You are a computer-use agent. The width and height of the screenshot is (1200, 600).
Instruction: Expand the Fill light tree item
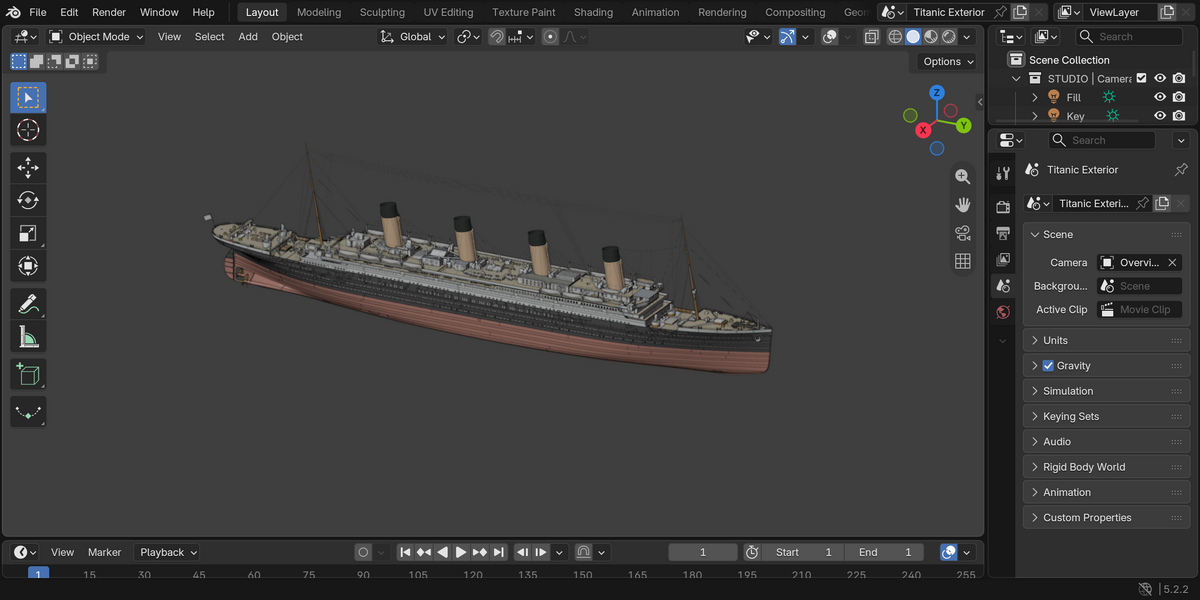[1035, 97]
